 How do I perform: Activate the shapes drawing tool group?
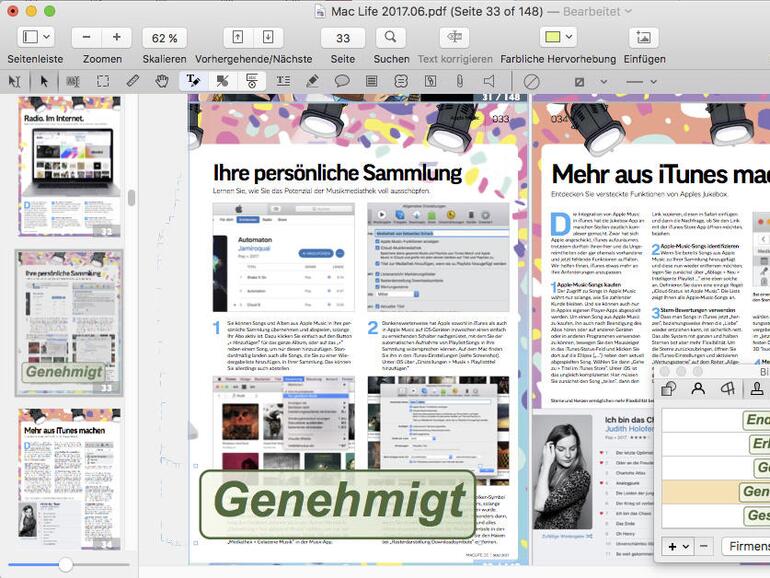pyautogui.click(x=222, y=81)
